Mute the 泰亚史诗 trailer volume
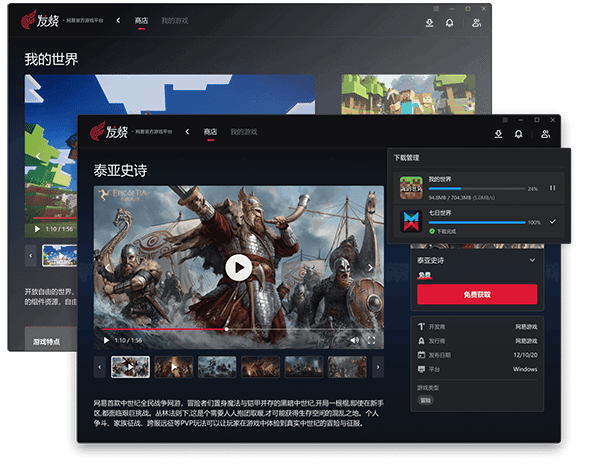This screenshot has width=600, height=466. pos(354,340)
